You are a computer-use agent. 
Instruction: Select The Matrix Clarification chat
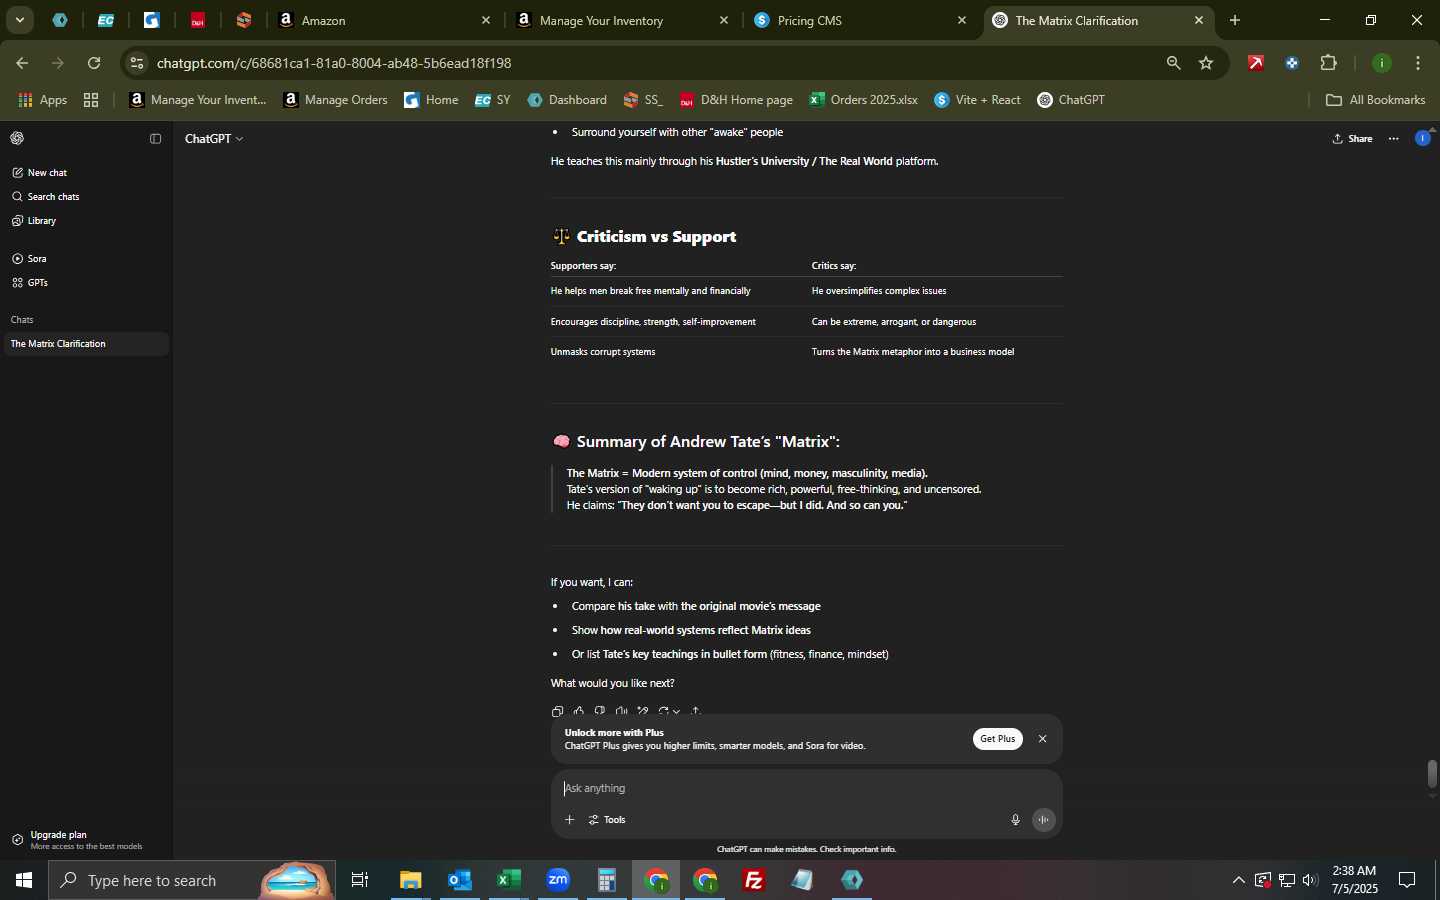click(85, 344)
